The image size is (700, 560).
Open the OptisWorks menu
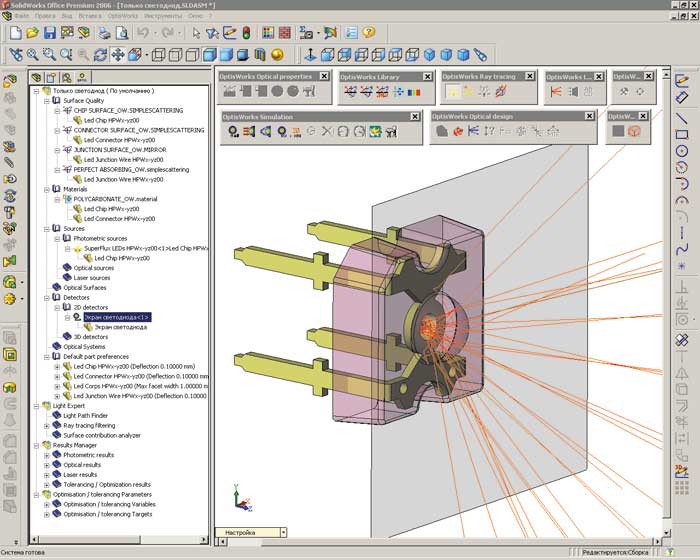point(123,17)
